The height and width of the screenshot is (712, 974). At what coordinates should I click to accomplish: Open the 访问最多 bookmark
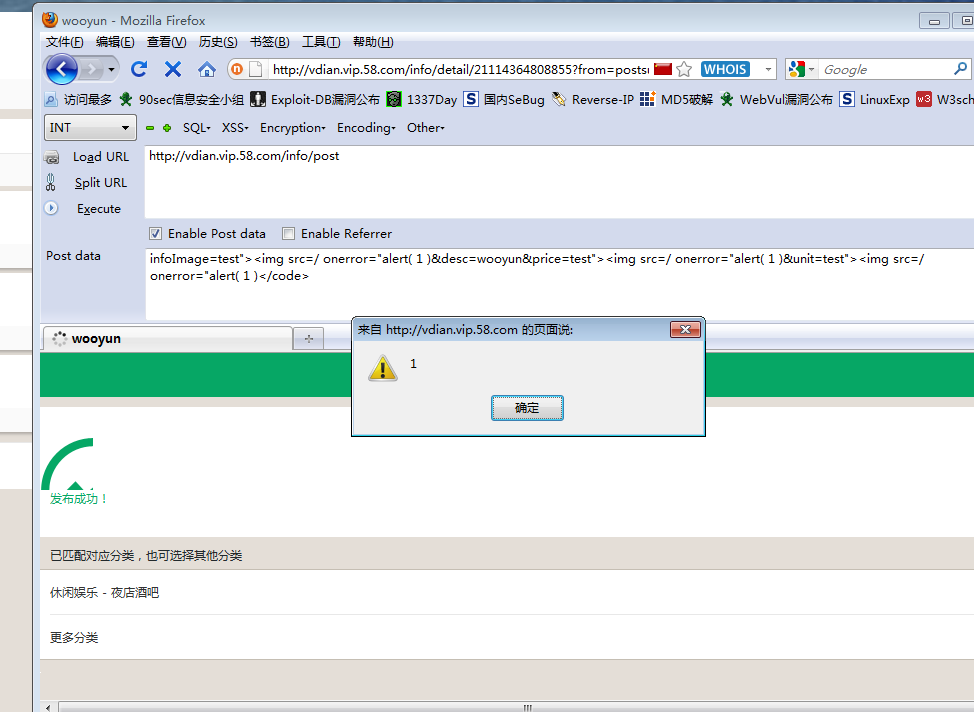pos(78,99)
